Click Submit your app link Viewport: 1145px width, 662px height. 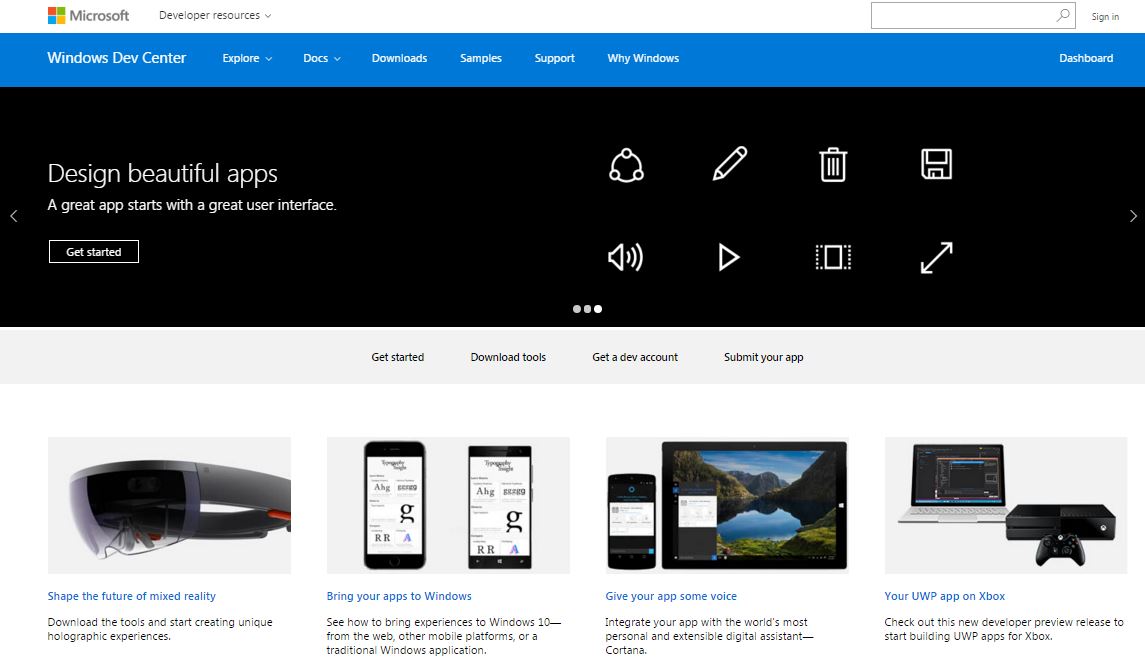pos(763,357)
